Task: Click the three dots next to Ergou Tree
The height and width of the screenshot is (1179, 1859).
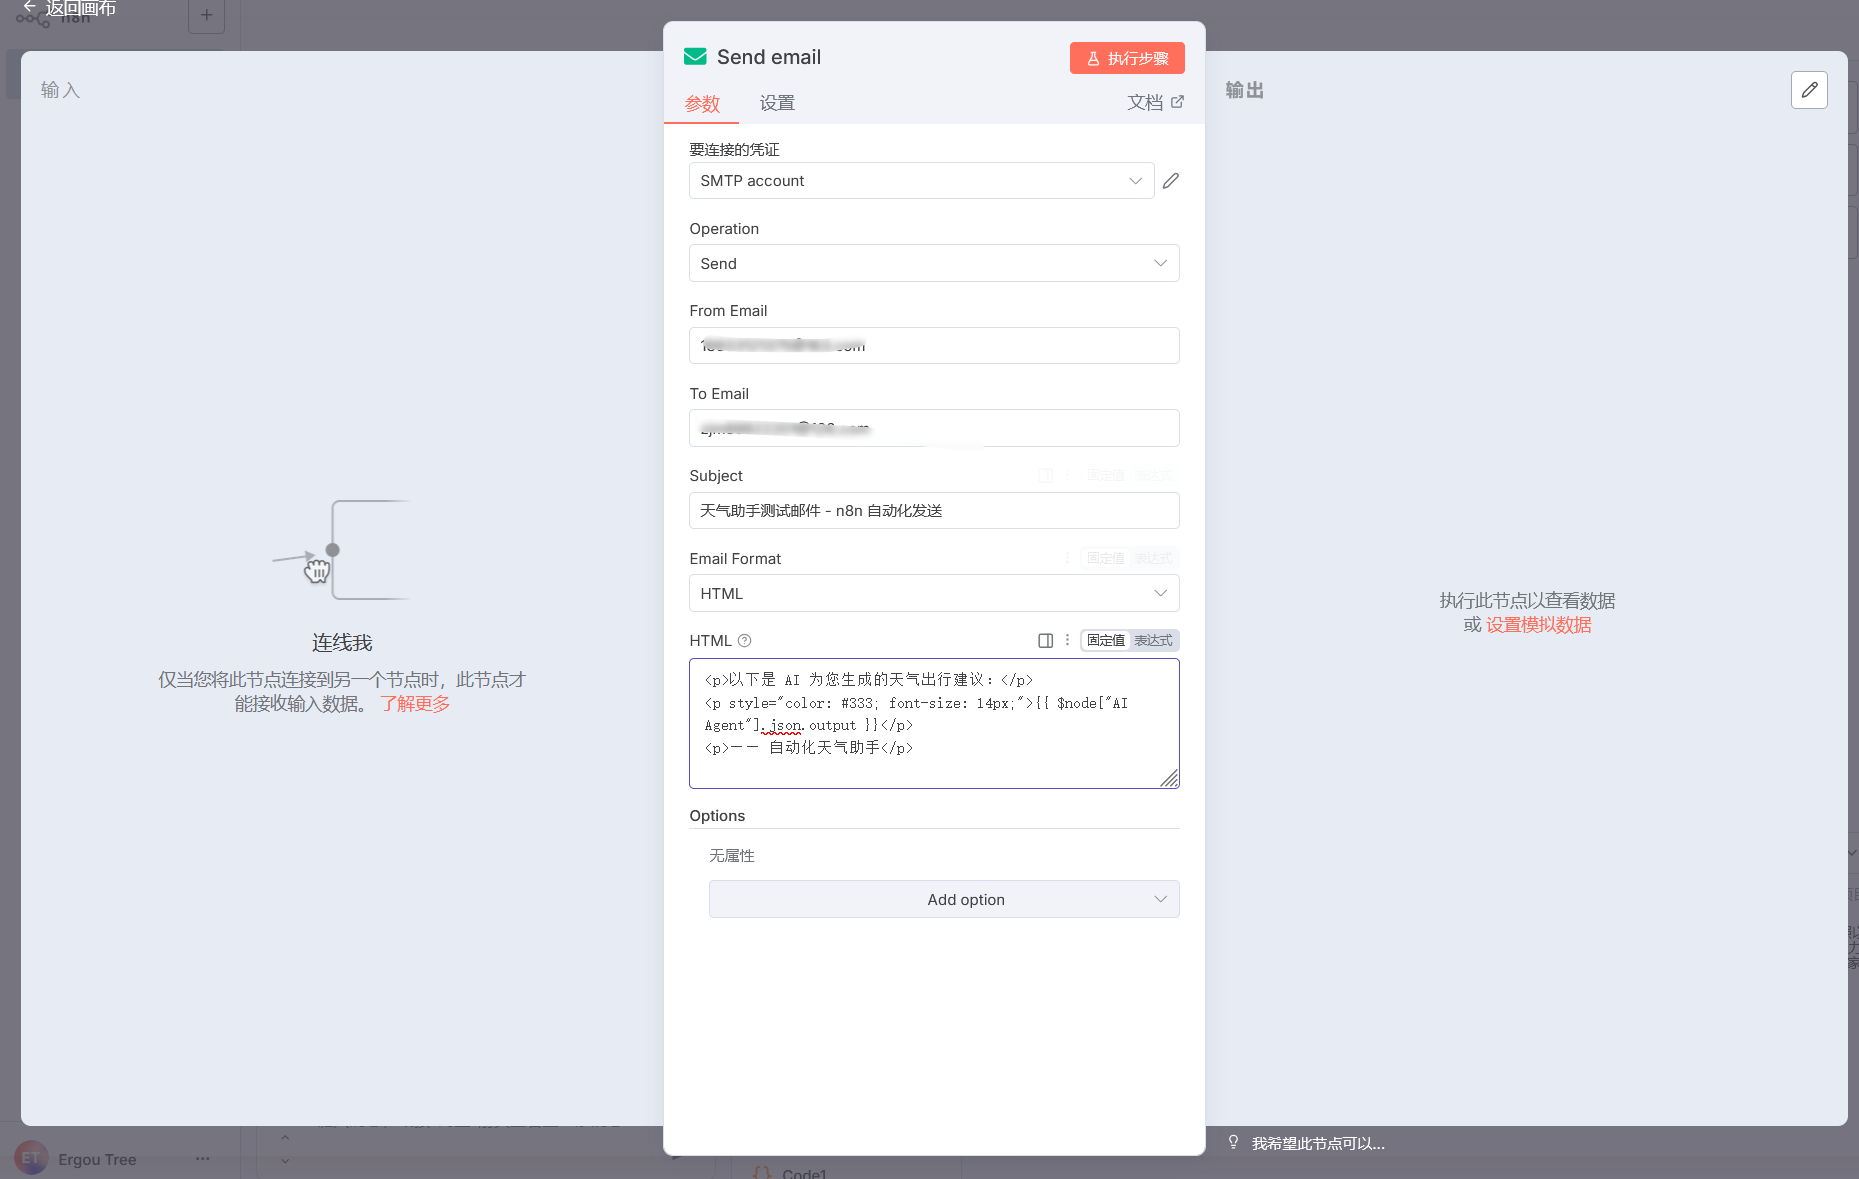Action: click(x=203, y=1159)
